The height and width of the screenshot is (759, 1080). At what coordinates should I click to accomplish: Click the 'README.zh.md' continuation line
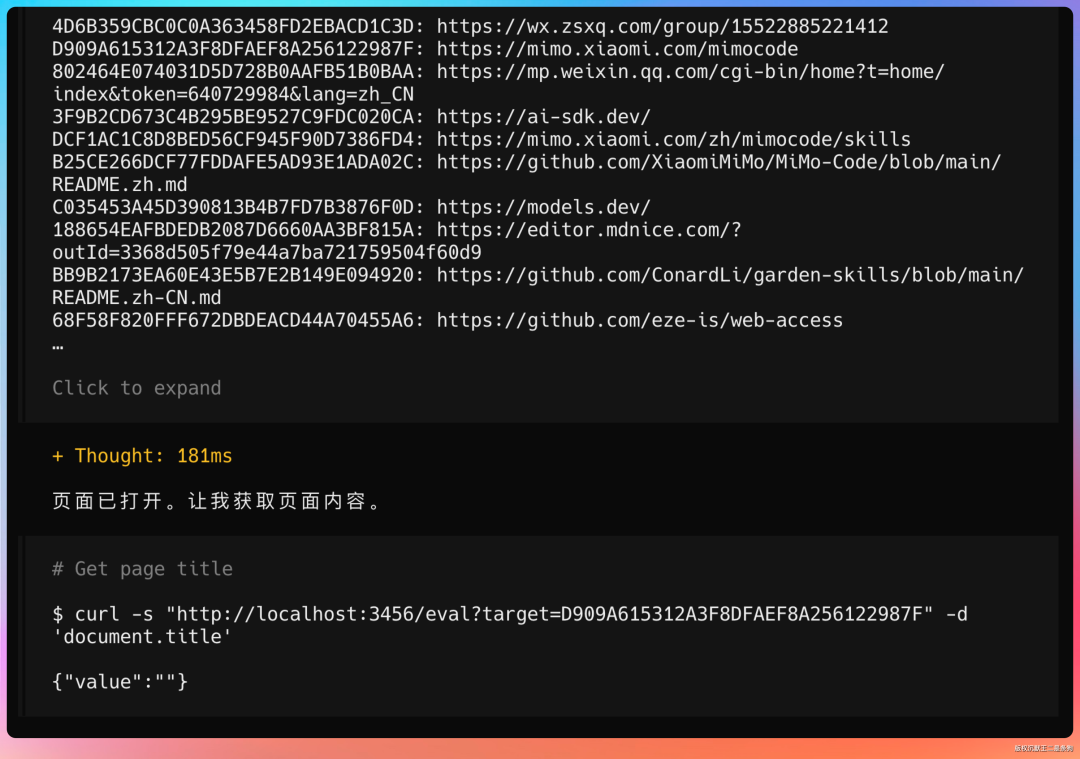click(120, 185)
